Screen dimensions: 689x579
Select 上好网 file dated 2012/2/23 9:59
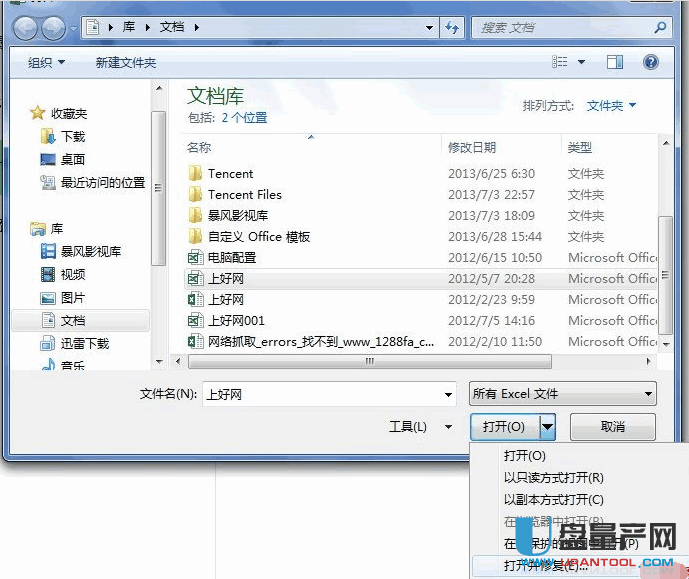click(421, 300)
